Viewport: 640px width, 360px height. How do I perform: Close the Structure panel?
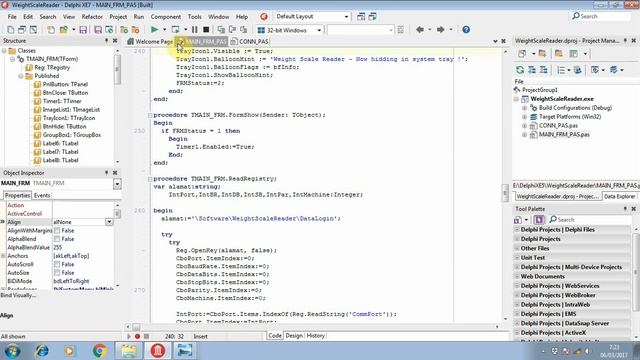click(115, 41)
